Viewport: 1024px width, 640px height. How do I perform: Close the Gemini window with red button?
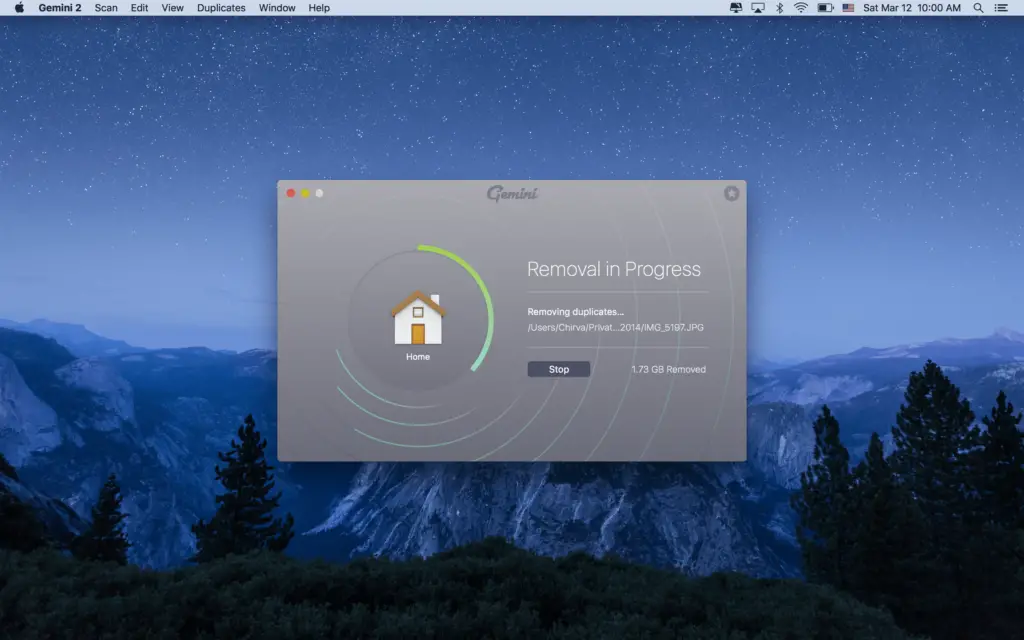[x=291, y=193]
